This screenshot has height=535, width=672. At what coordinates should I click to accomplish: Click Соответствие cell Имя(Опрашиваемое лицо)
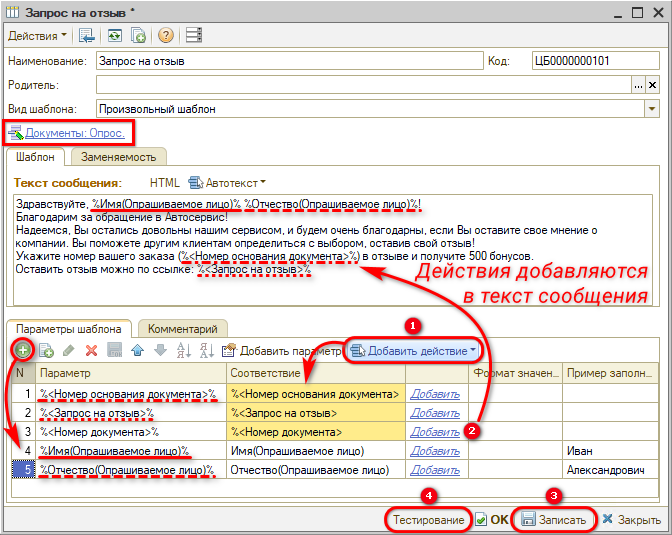(x=316, y=451)
